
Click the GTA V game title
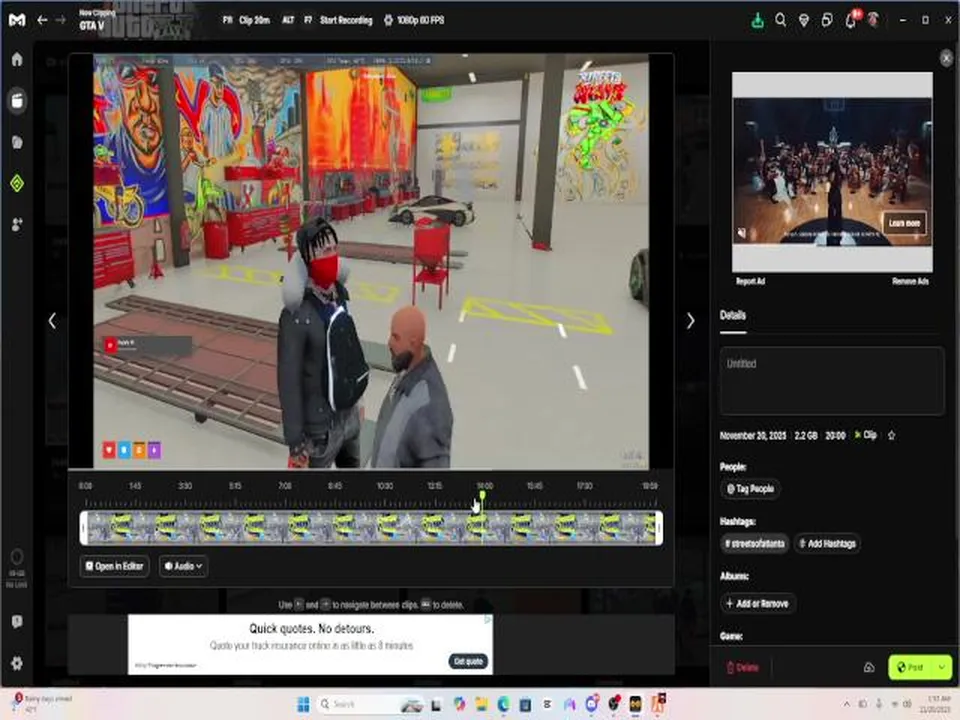[x=92, y=26]
